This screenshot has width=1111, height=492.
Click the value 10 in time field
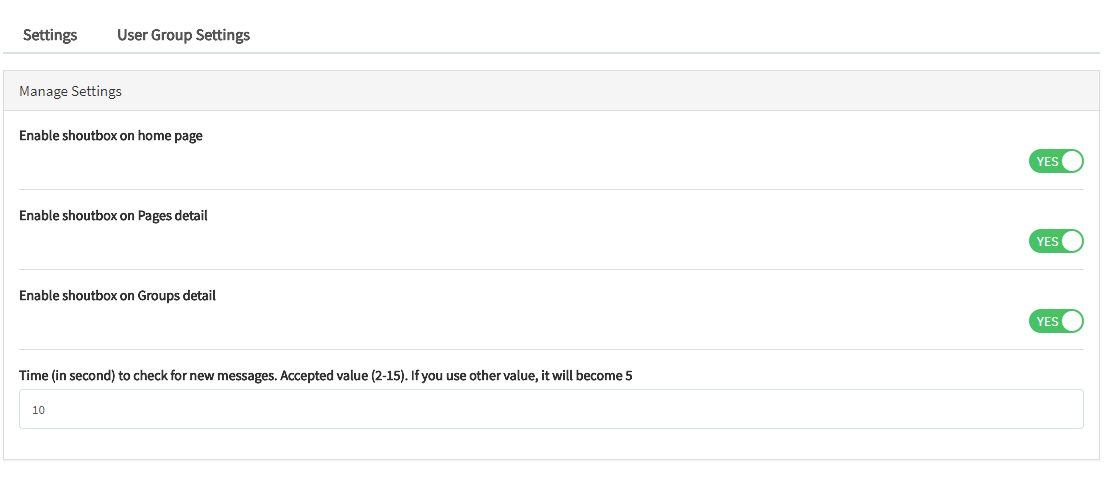pyautogui.click(x=39, y=410)
